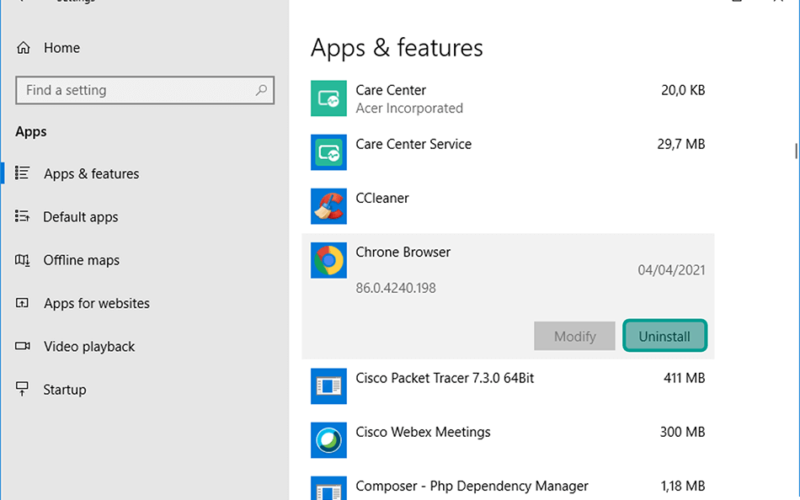Click the Cisco Packet Tracer app icon
This screenshot has width=800, height=500.
(329, 386)
